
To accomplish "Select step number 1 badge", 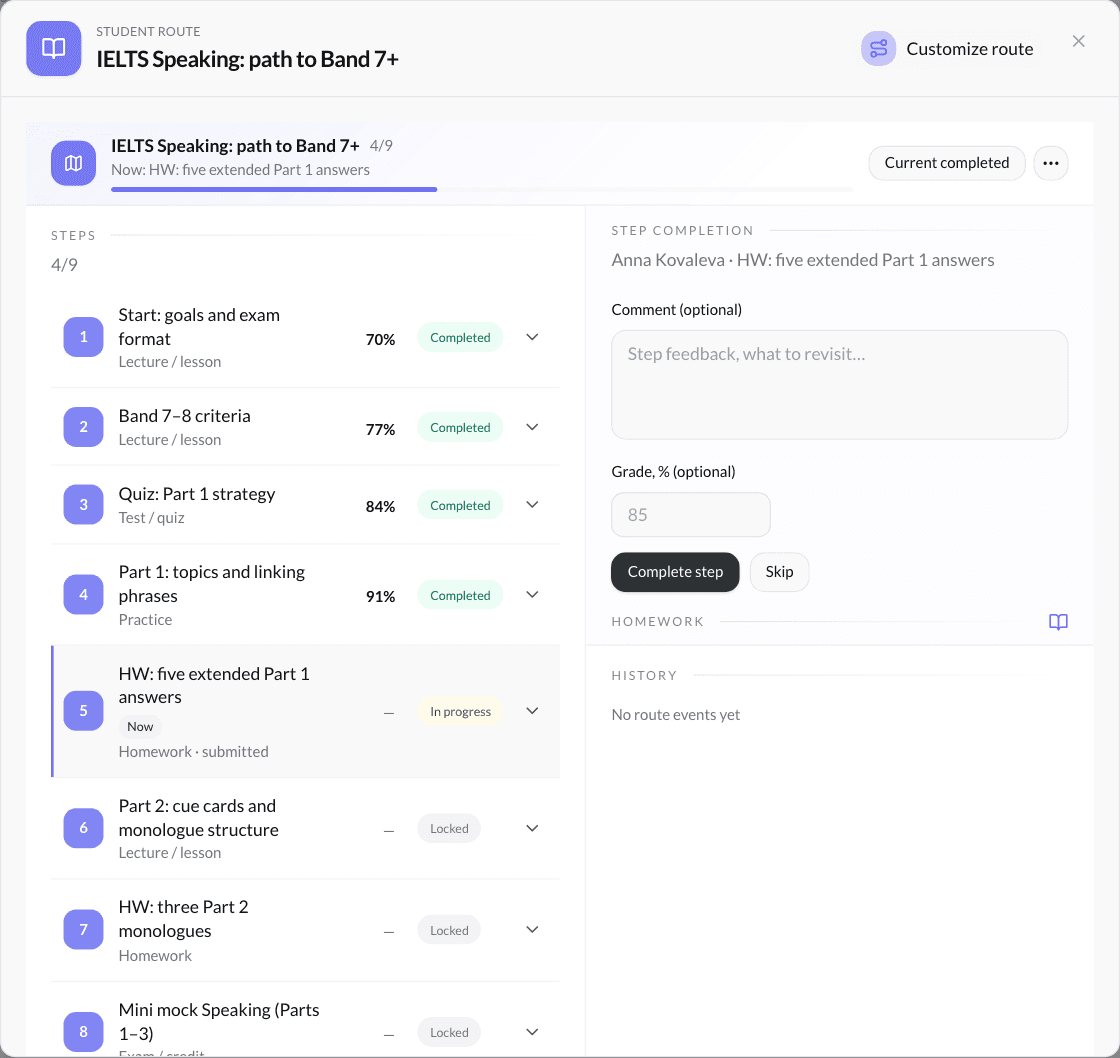I will (84, 337).
